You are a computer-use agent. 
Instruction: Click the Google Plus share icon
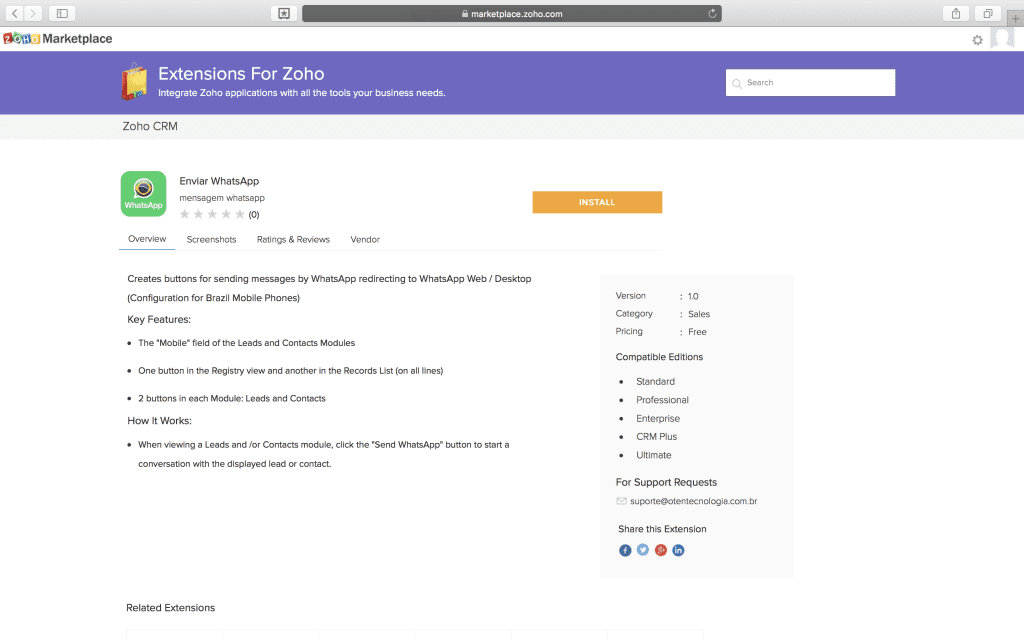[661, 550]
